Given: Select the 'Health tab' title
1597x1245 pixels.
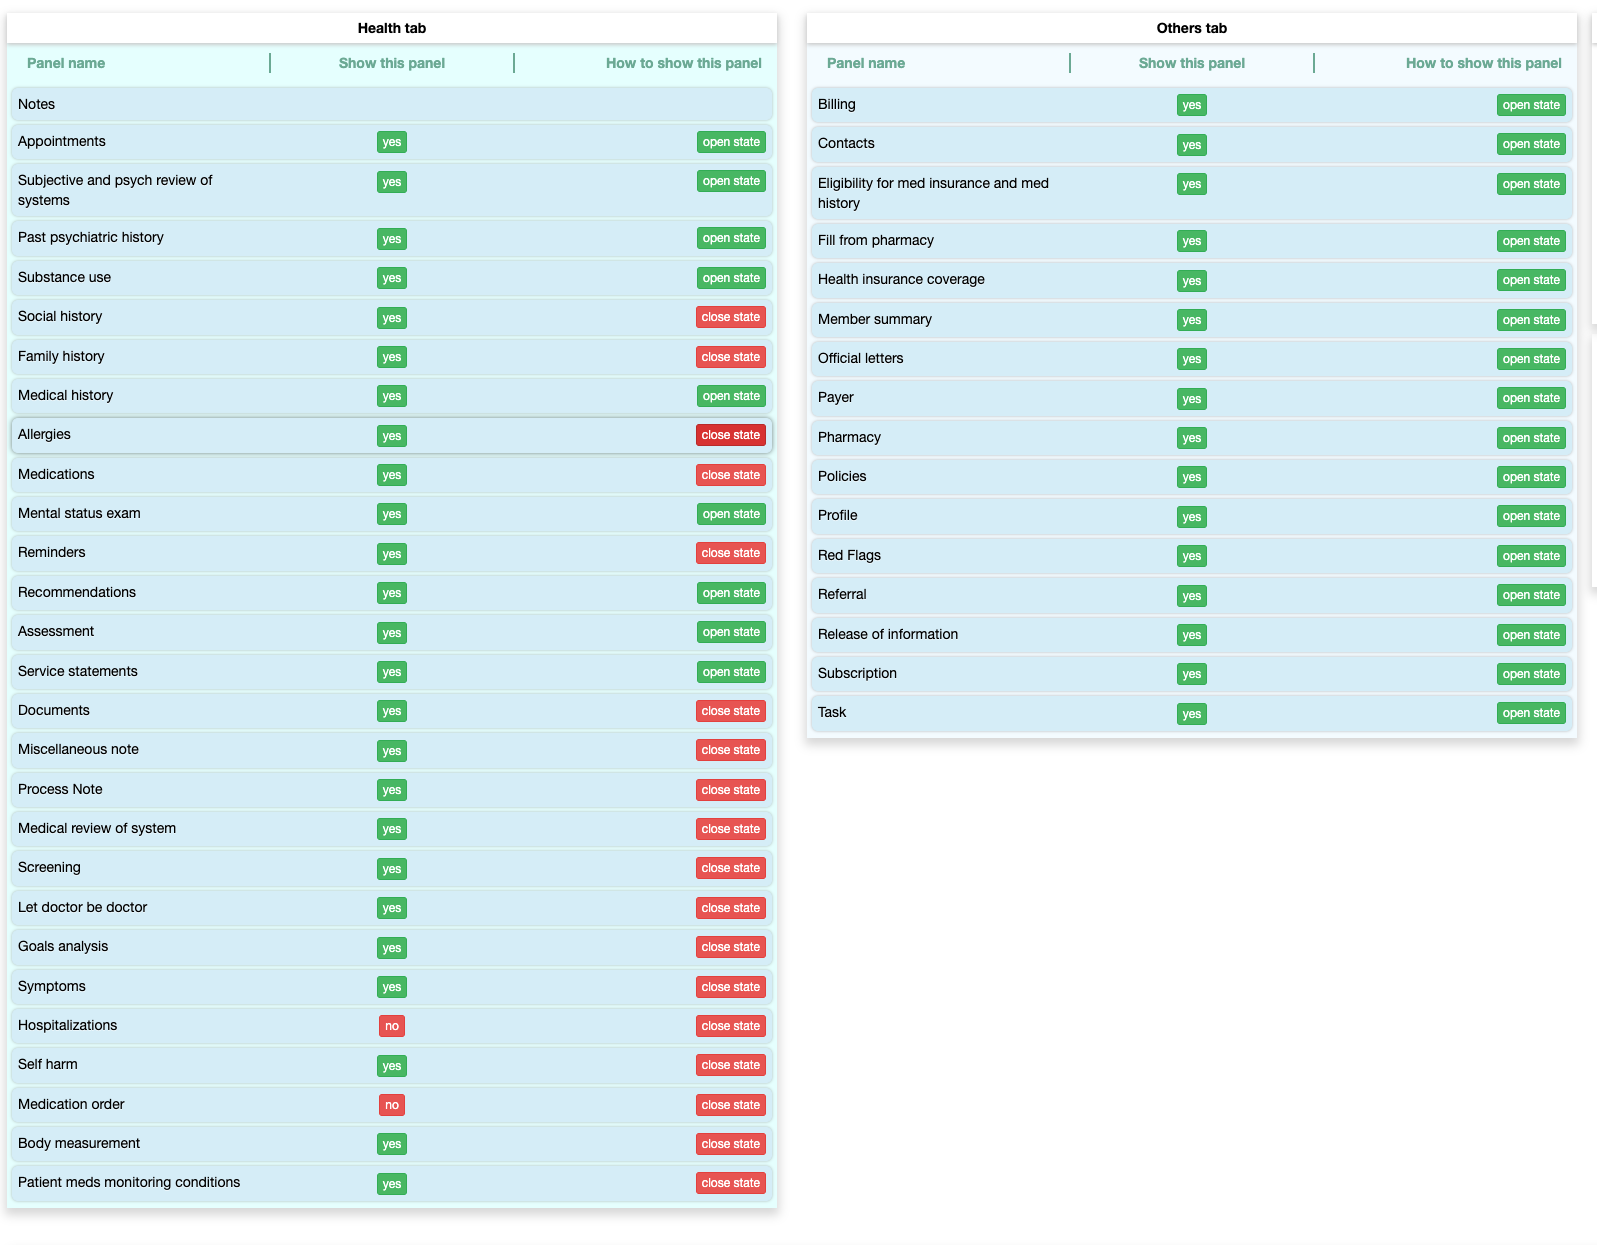Looking at the screenshot, I should point(392,28).
